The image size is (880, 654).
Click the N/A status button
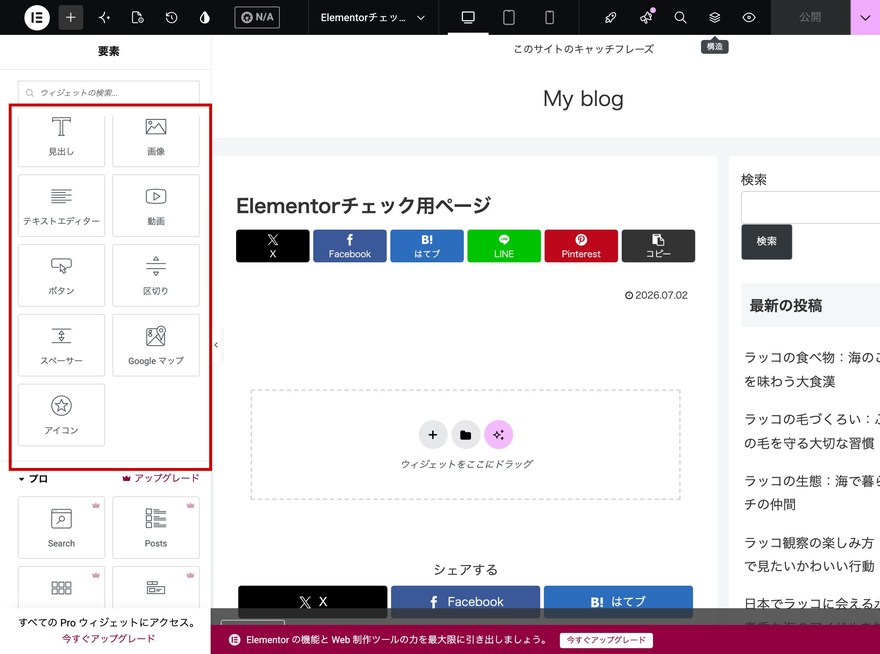tap(257, 17)
